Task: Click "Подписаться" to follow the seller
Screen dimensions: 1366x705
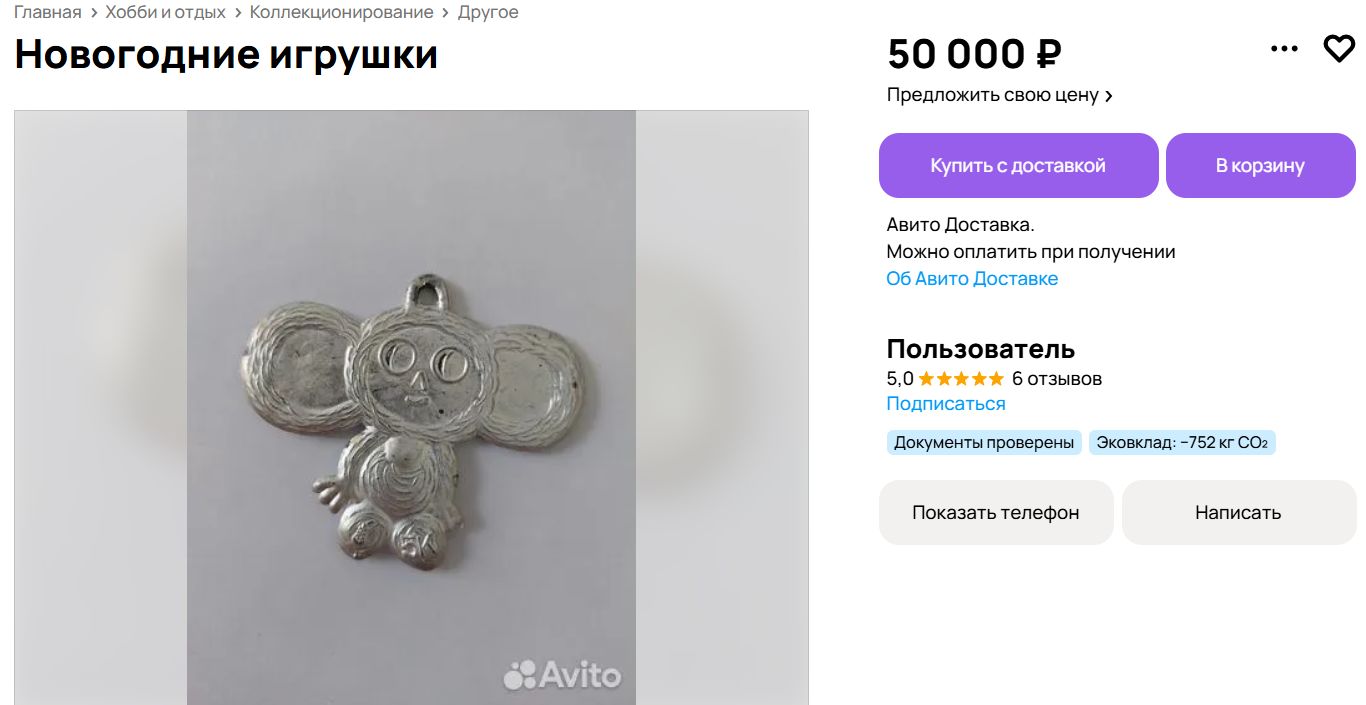Action: [946, 404]
